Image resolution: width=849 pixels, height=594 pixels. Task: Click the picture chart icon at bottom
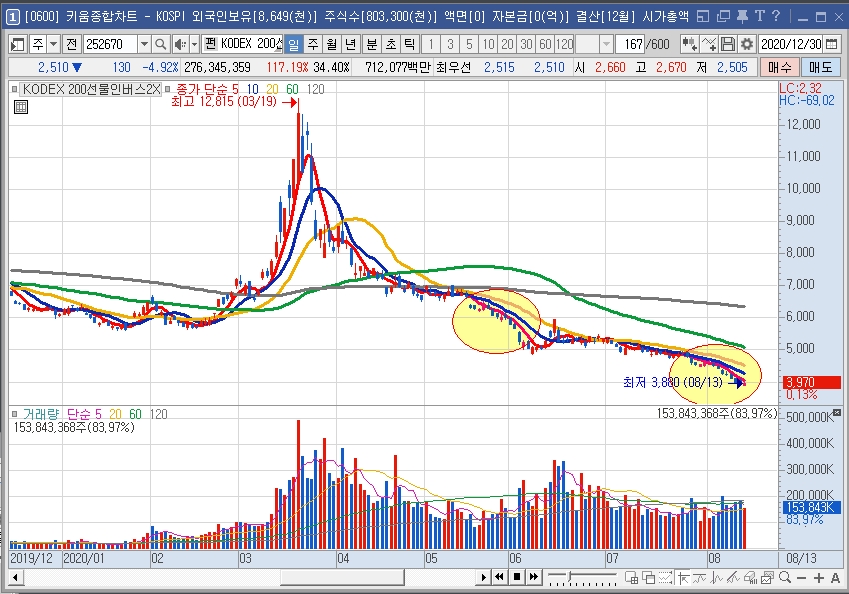click(x=767, y=578)
